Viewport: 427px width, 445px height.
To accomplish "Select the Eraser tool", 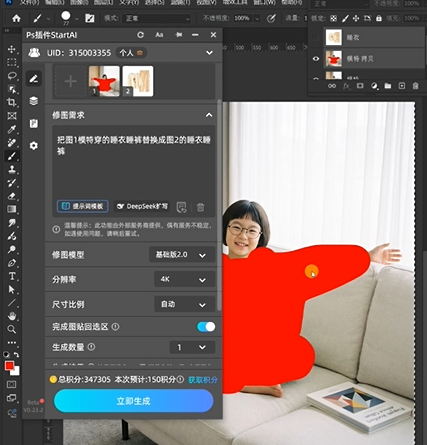I will click(x=12, y=196).
